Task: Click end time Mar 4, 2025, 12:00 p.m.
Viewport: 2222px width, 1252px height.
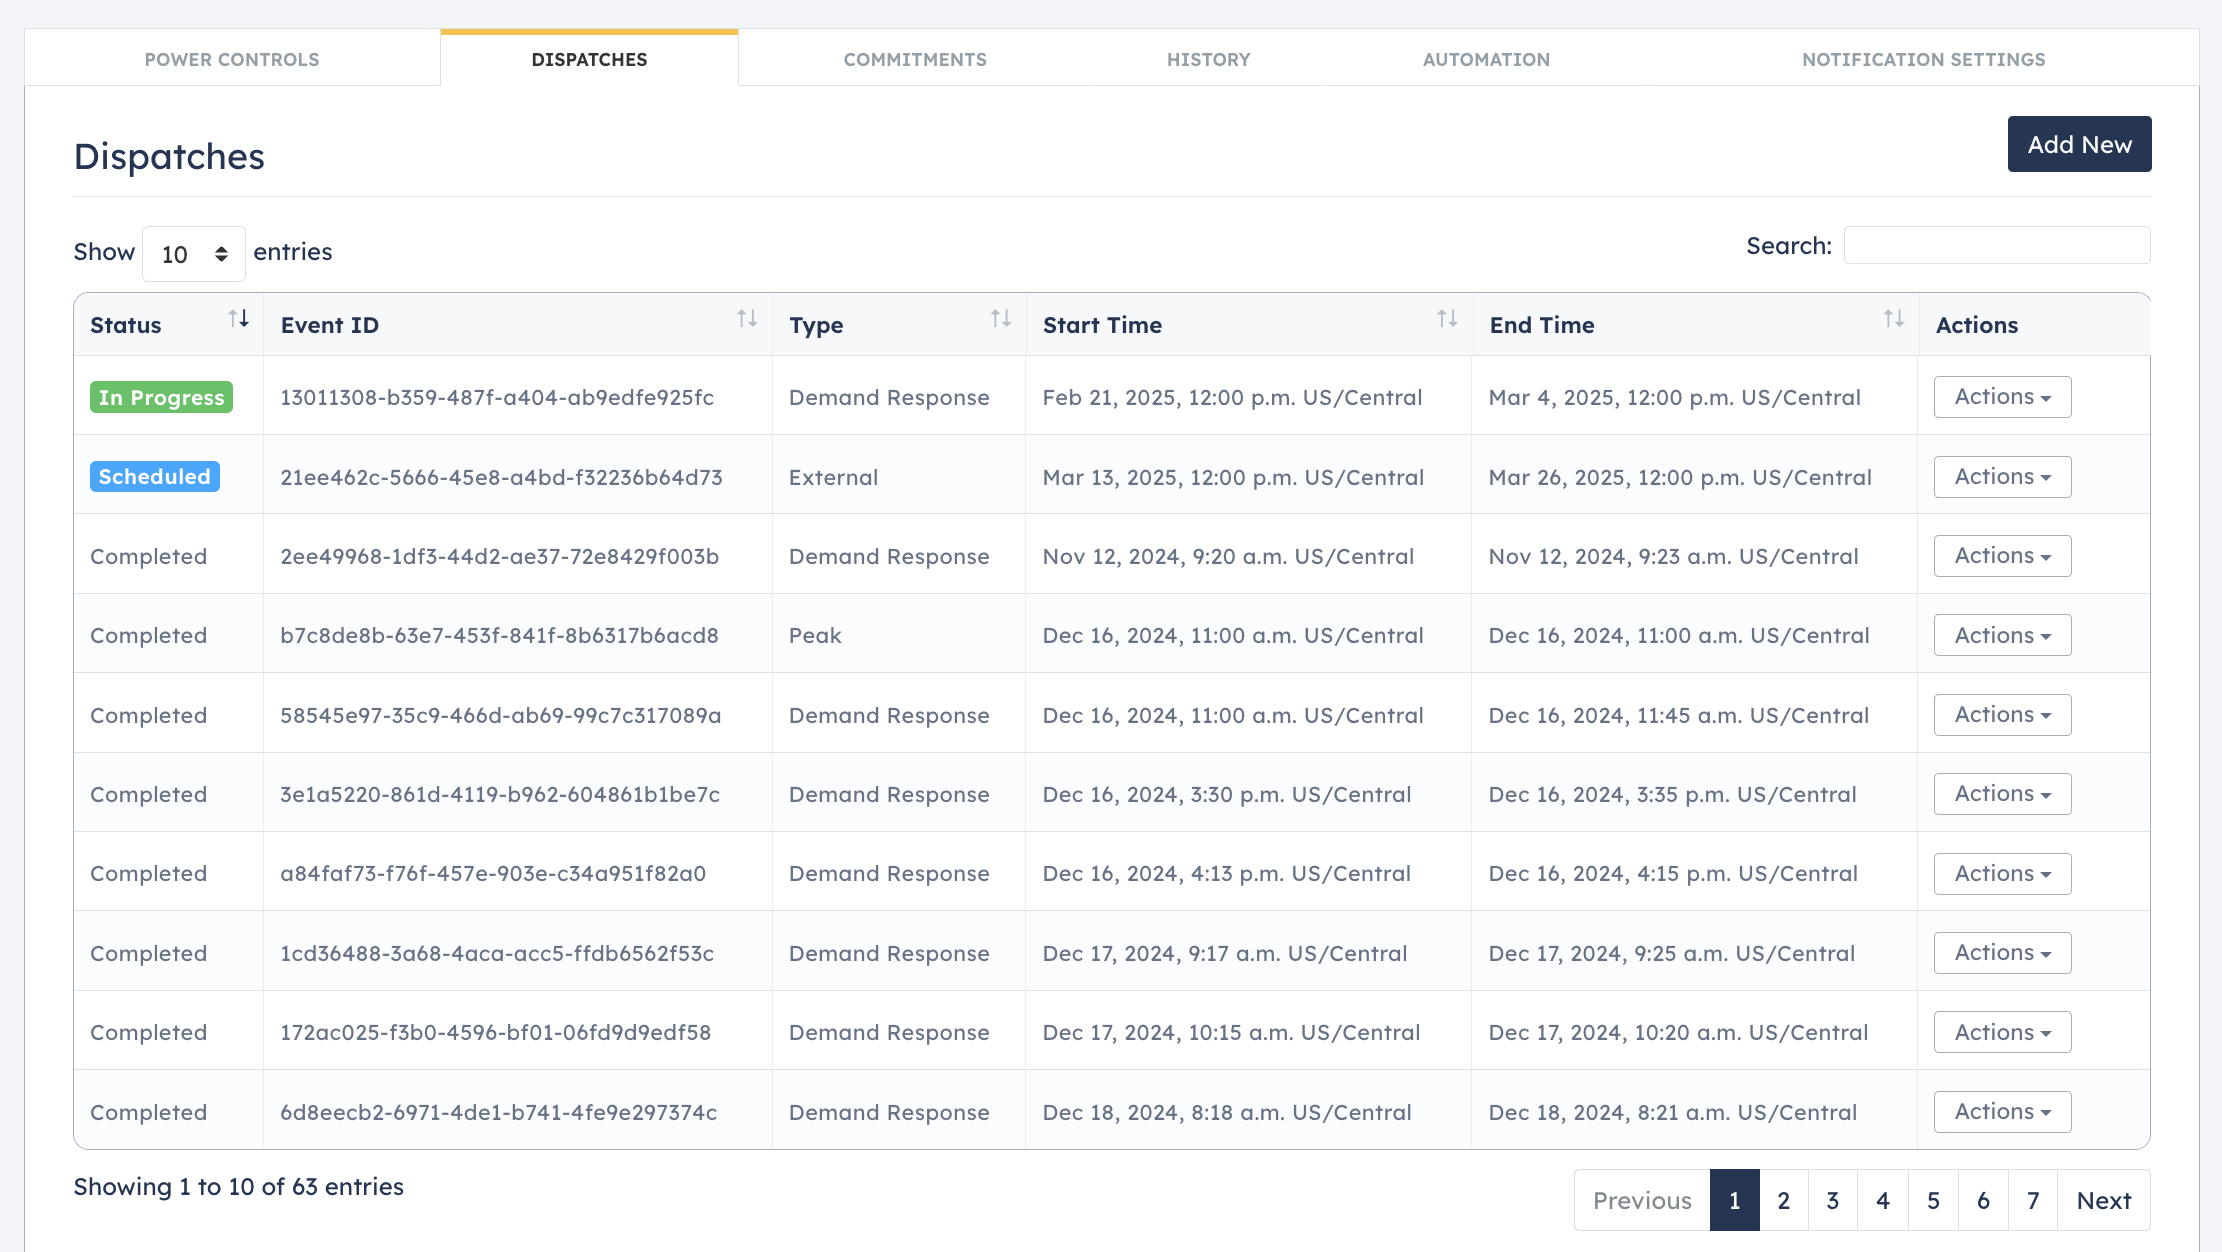Action: tap(1675, 397)
